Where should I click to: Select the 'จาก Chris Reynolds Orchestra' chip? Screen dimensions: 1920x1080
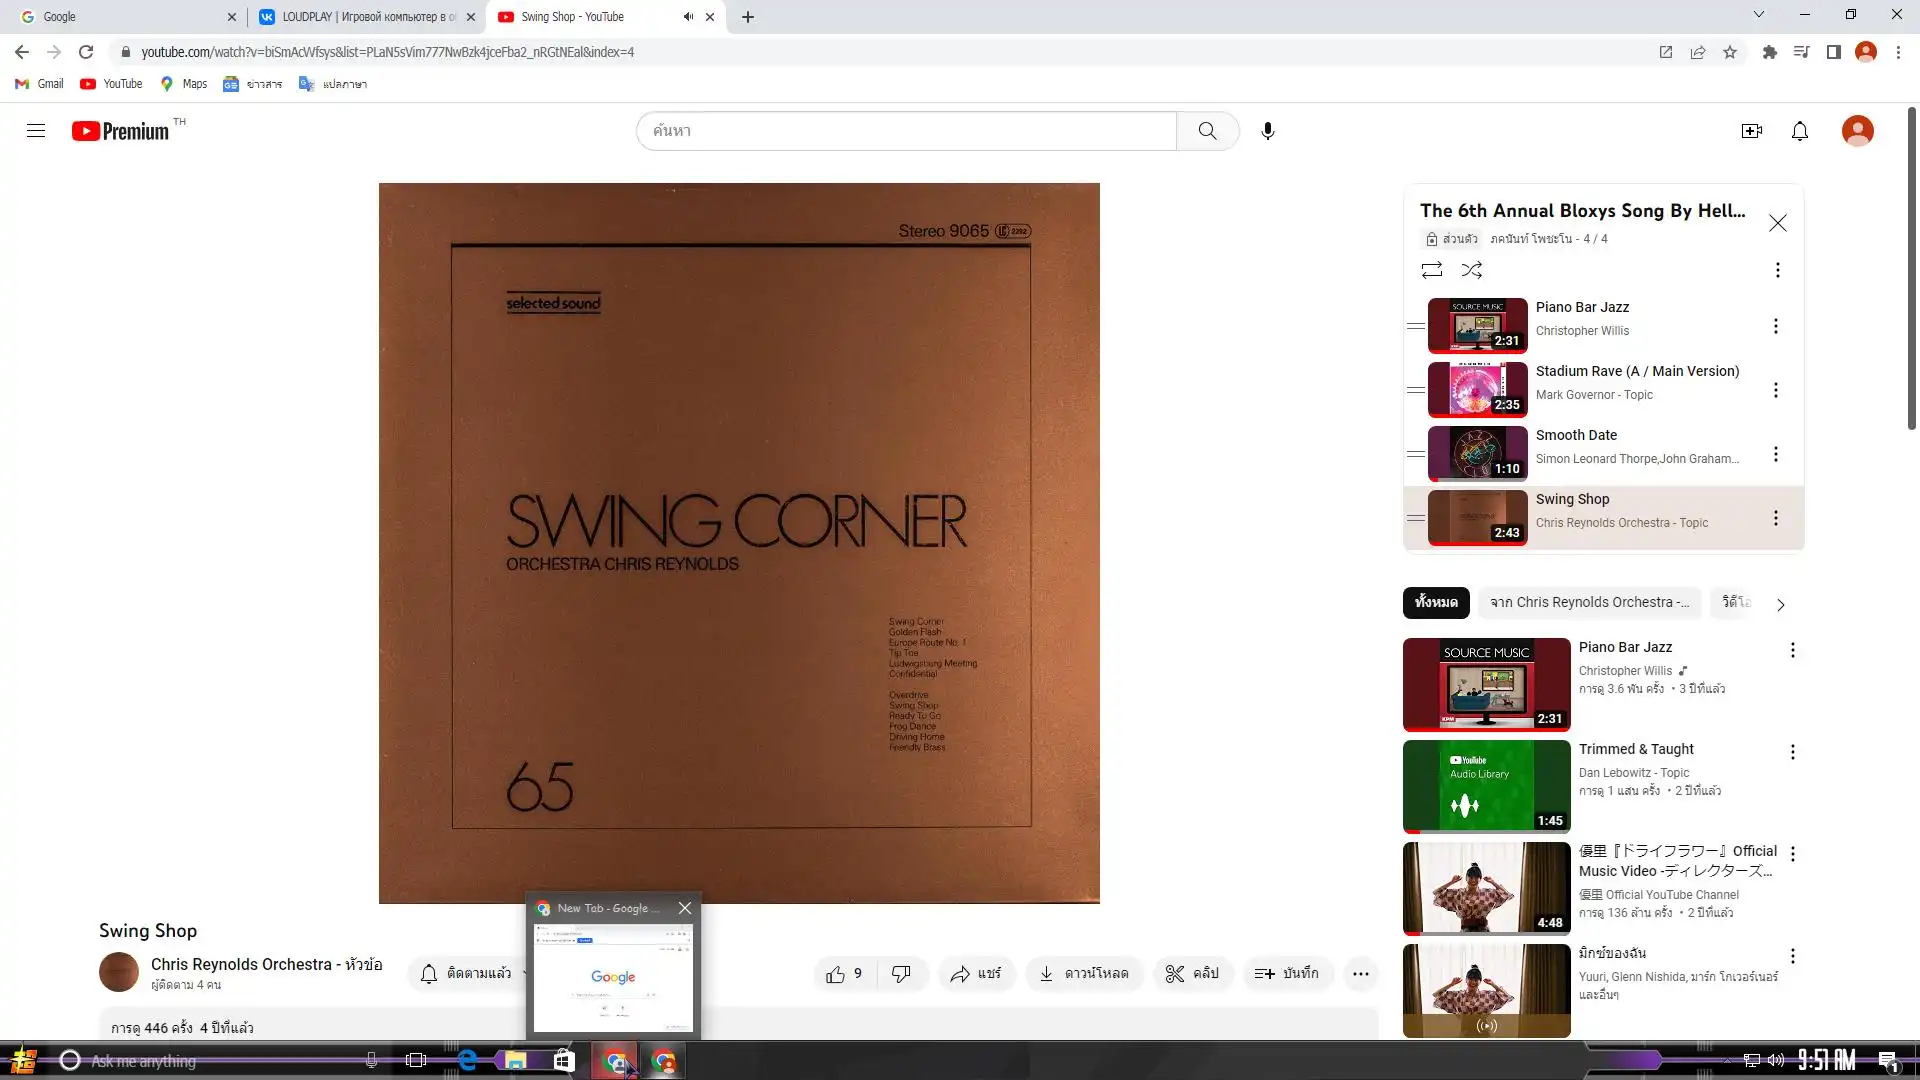pyautogui.click(x=1588, y=602)
